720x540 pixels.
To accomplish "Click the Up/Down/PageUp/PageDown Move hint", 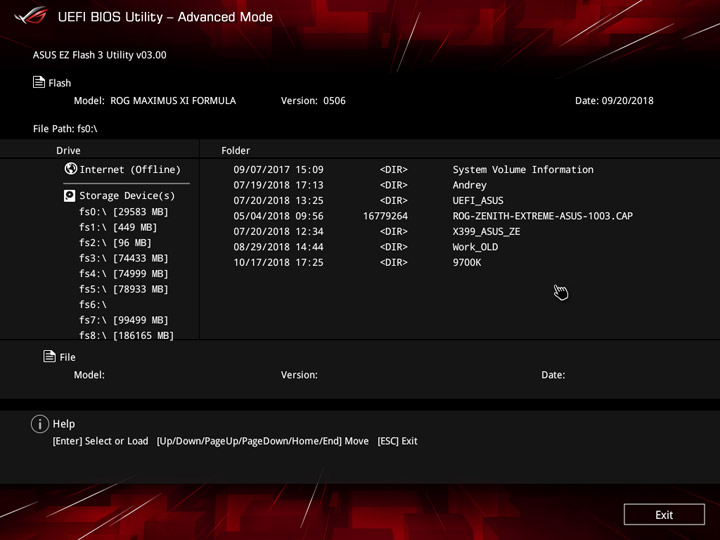I will point(263,441).
